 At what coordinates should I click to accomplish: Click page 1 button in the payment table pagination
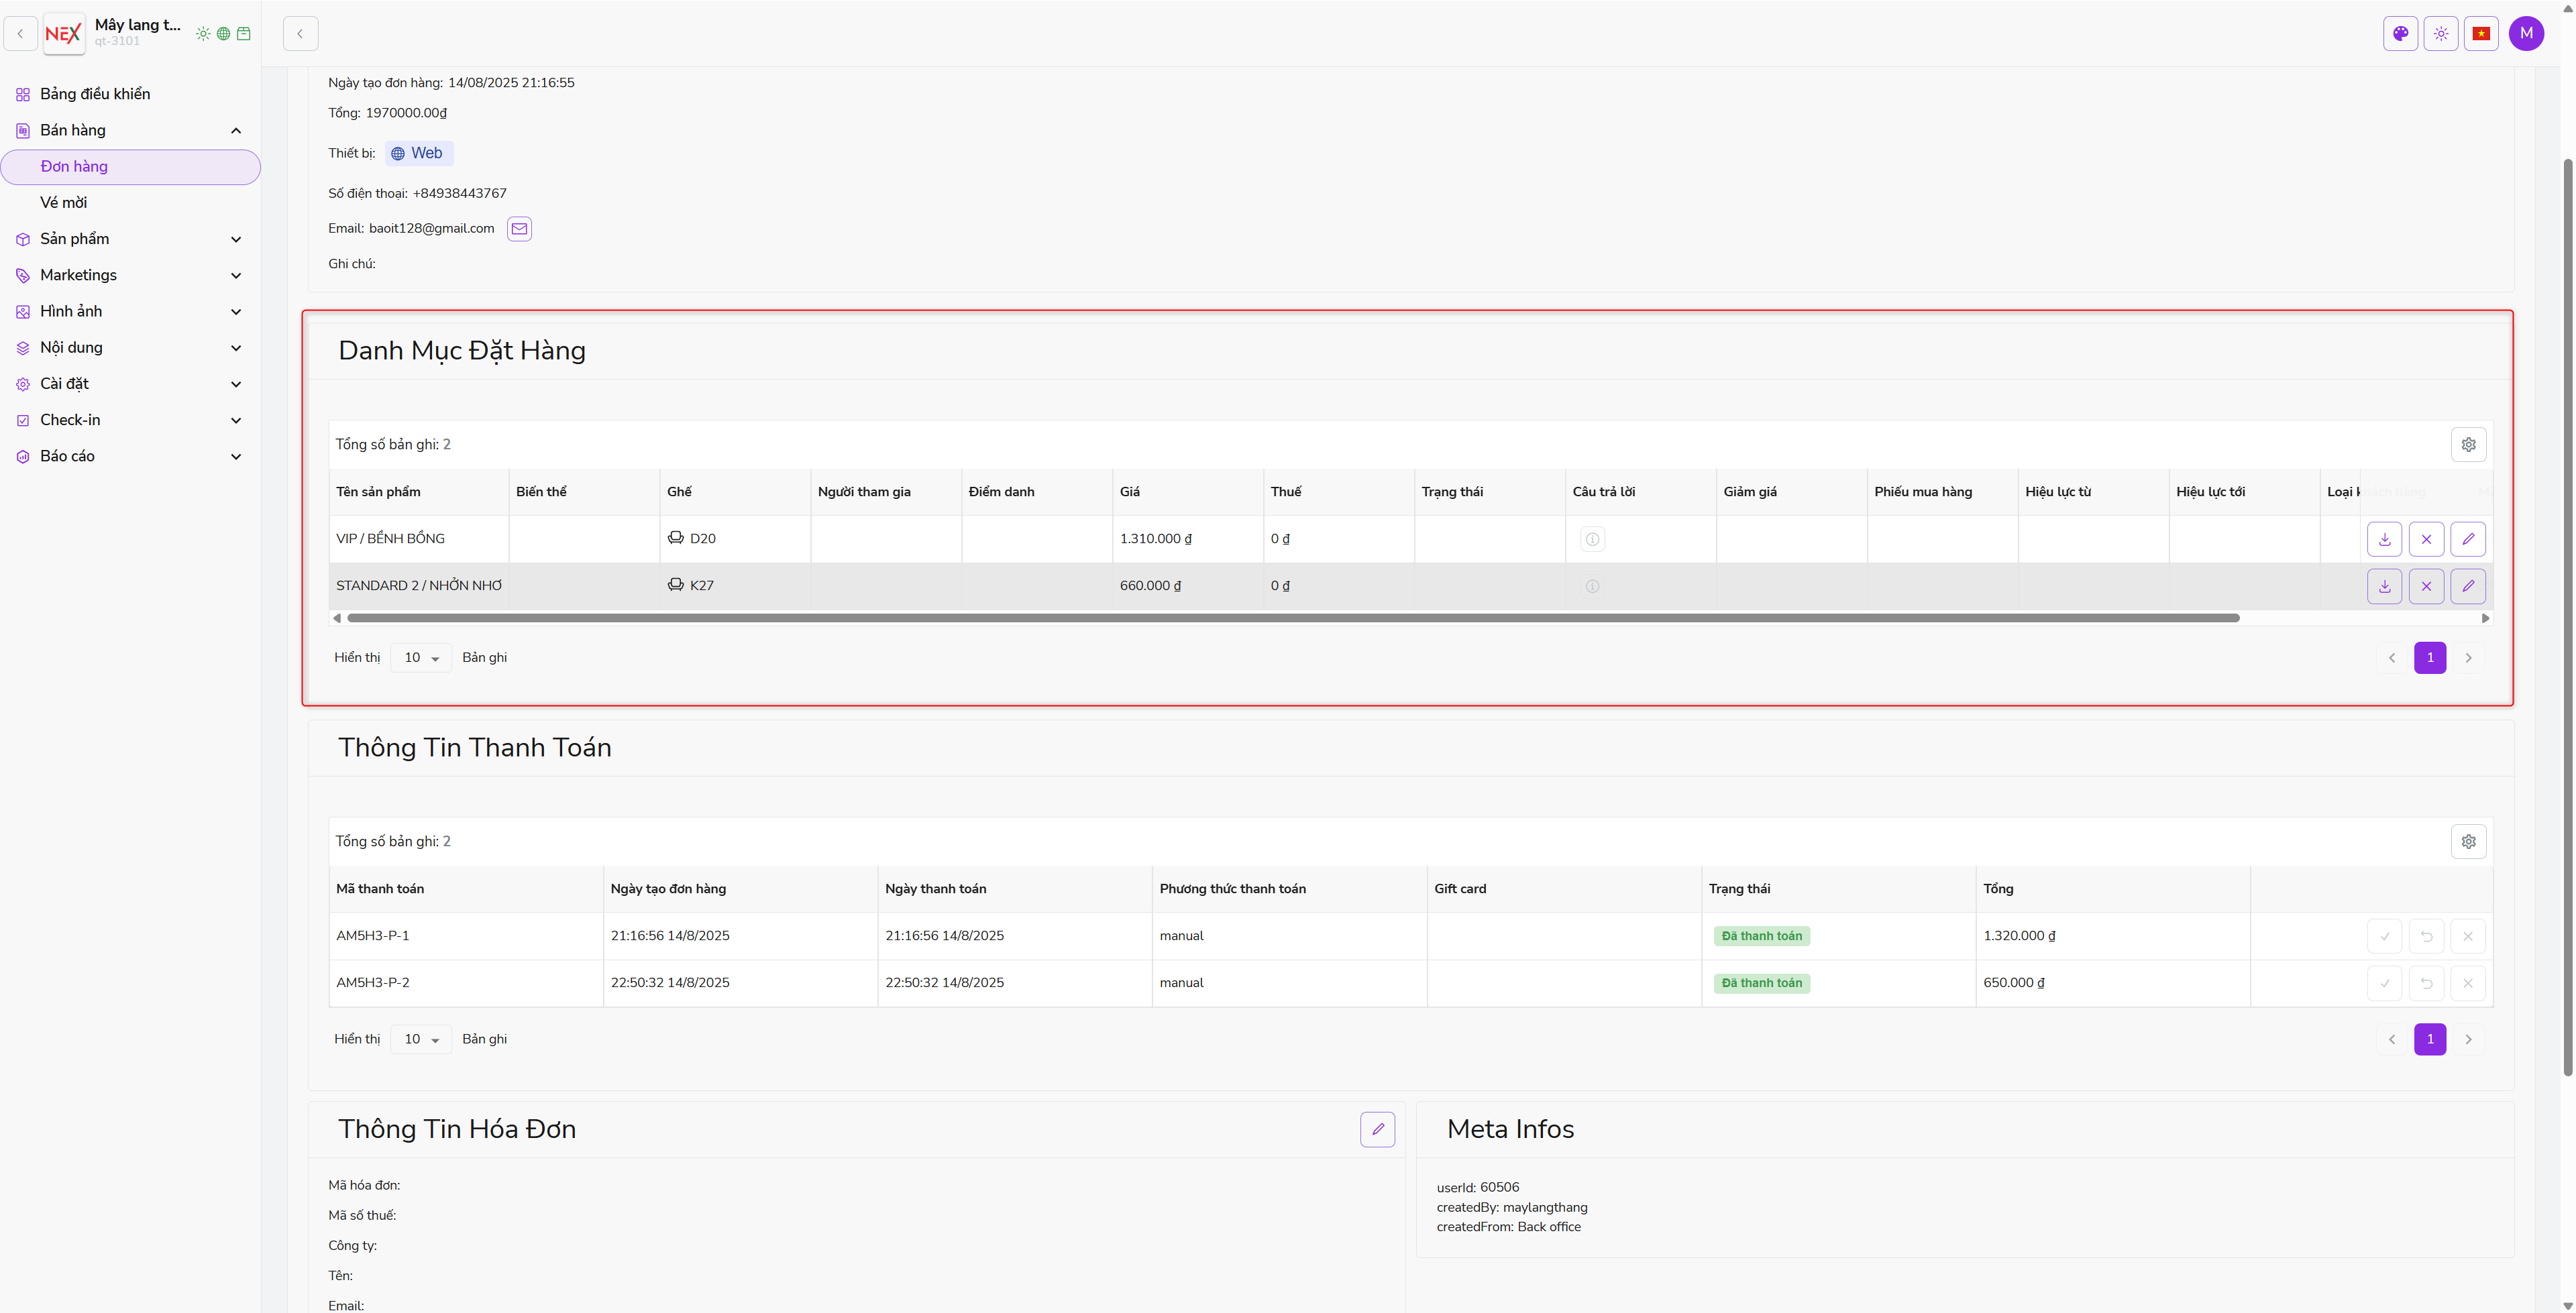(x=2430, y=1039)
